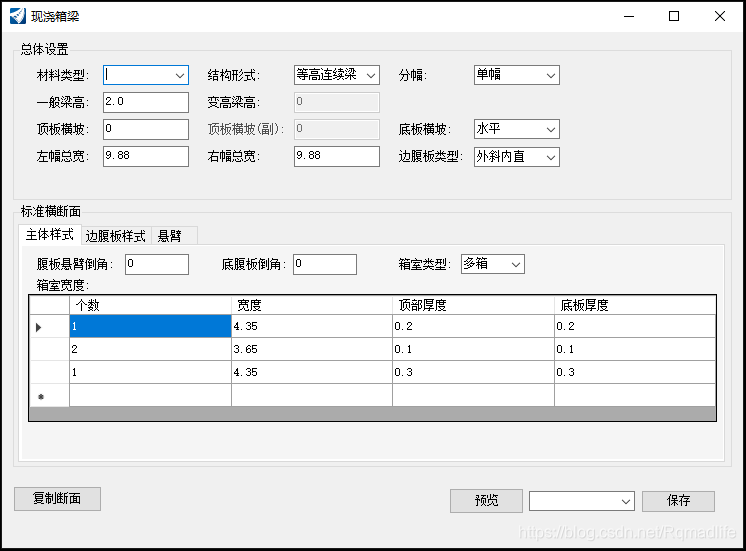Image resolution: width=746 pixels, height=551 pixels.
Task: Click the 0.2 底板厚度 cell in first row
Action: click(x=635, y=326)
